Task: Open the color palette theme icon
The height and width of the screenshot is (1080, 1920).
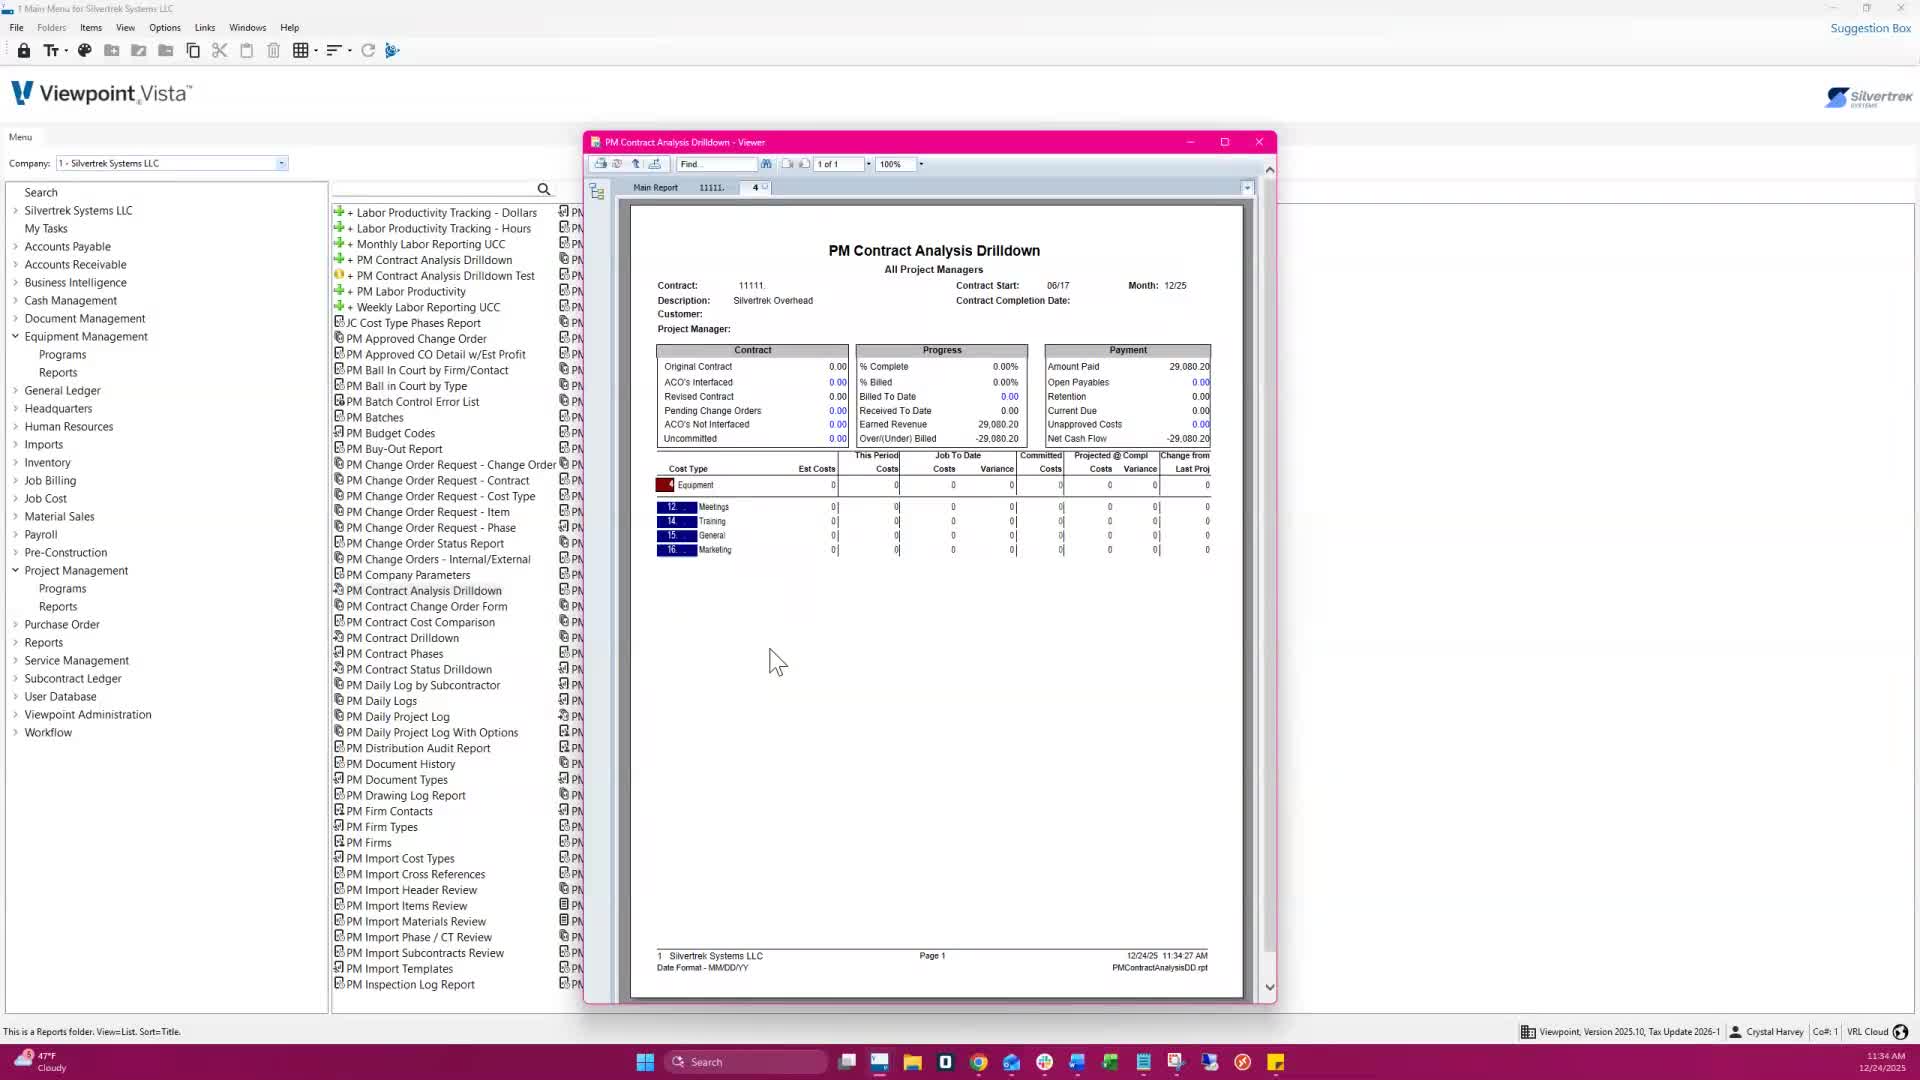Action: point(85,50)
